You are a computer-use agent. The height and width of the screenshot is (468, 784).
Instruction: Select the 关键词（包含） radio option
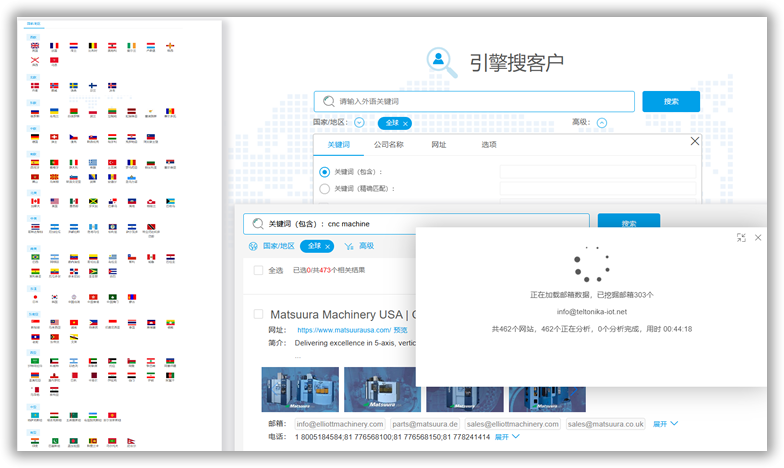point(324,172)
